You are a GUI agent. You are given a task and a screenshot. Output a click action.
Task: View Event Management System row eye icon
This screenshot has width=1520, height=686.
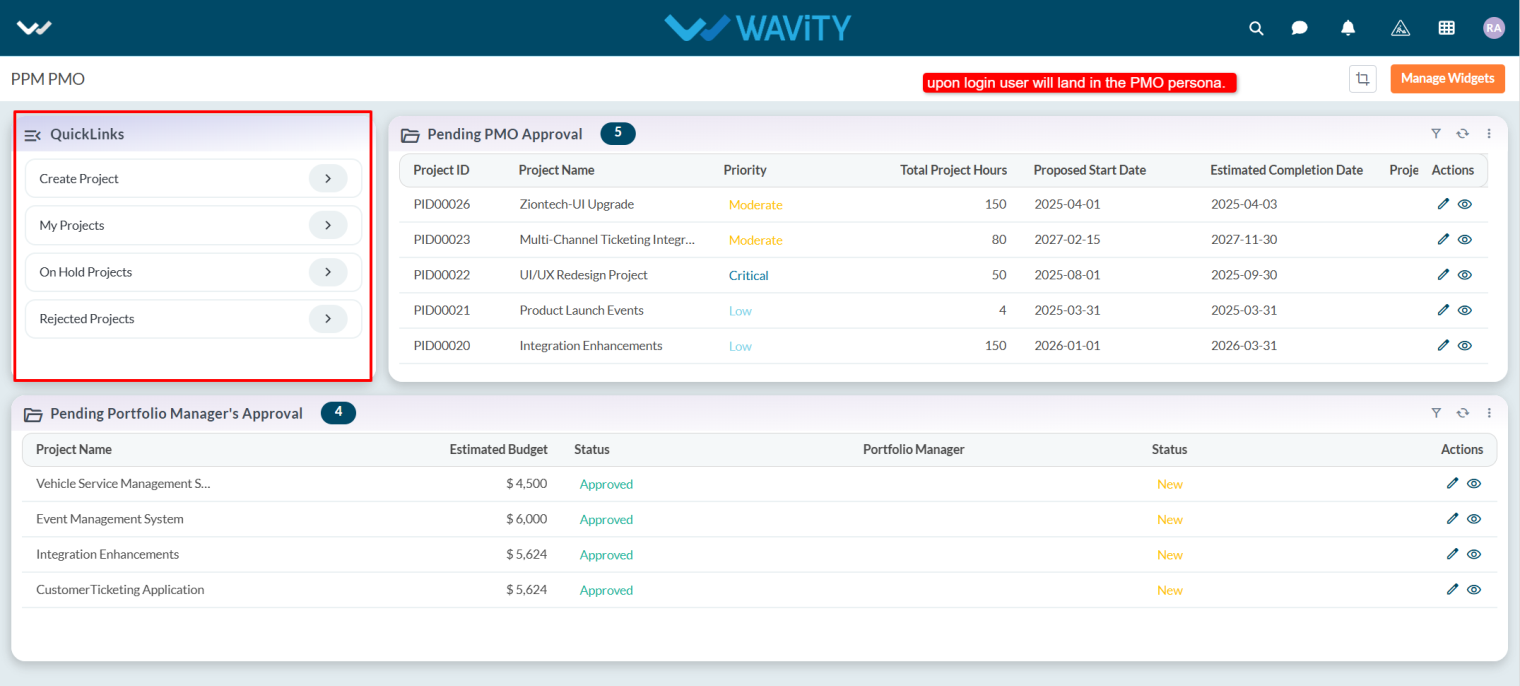tap(1474, 519)
